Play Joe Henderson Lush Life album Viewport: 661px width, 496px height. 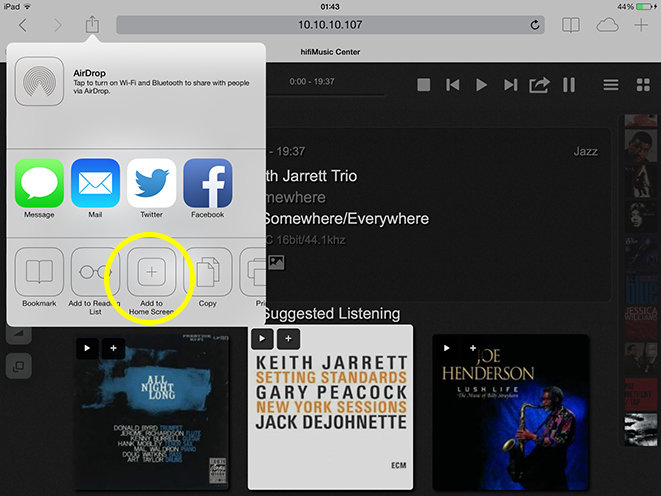[x=447, y=348]
